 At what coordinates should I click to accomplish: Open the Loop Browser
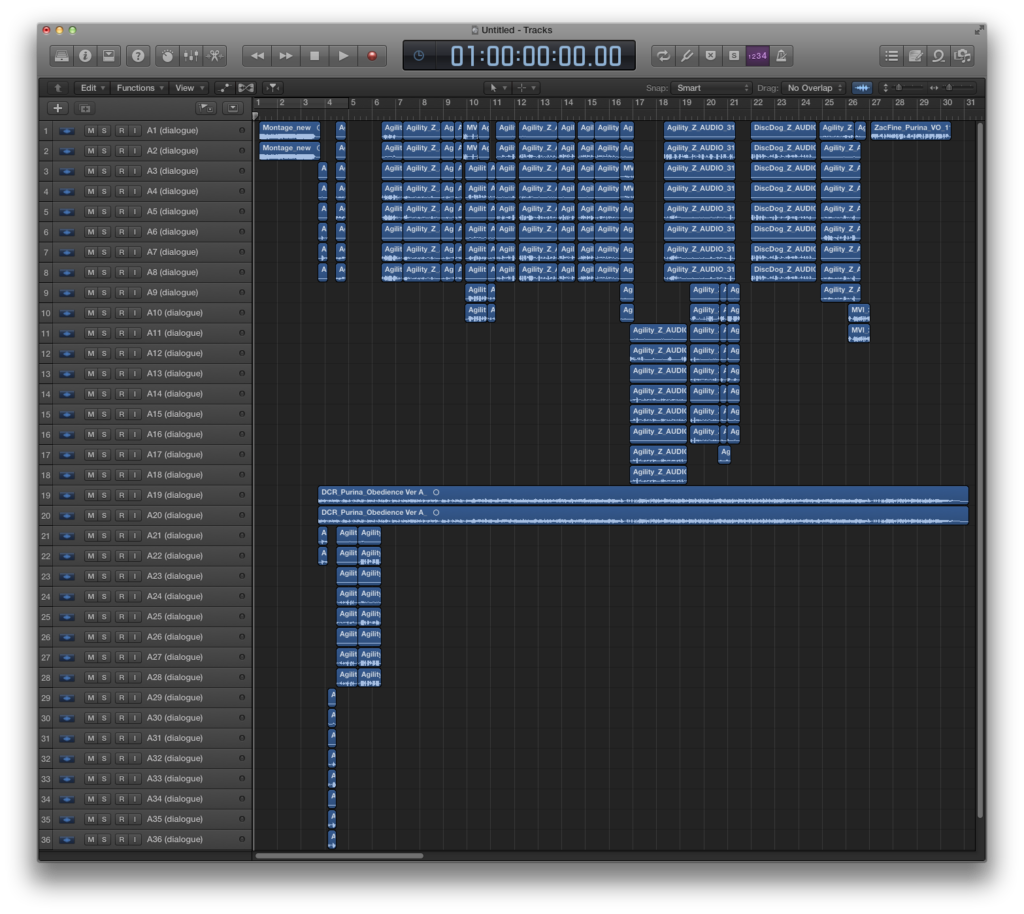click(x=938, y=56)
